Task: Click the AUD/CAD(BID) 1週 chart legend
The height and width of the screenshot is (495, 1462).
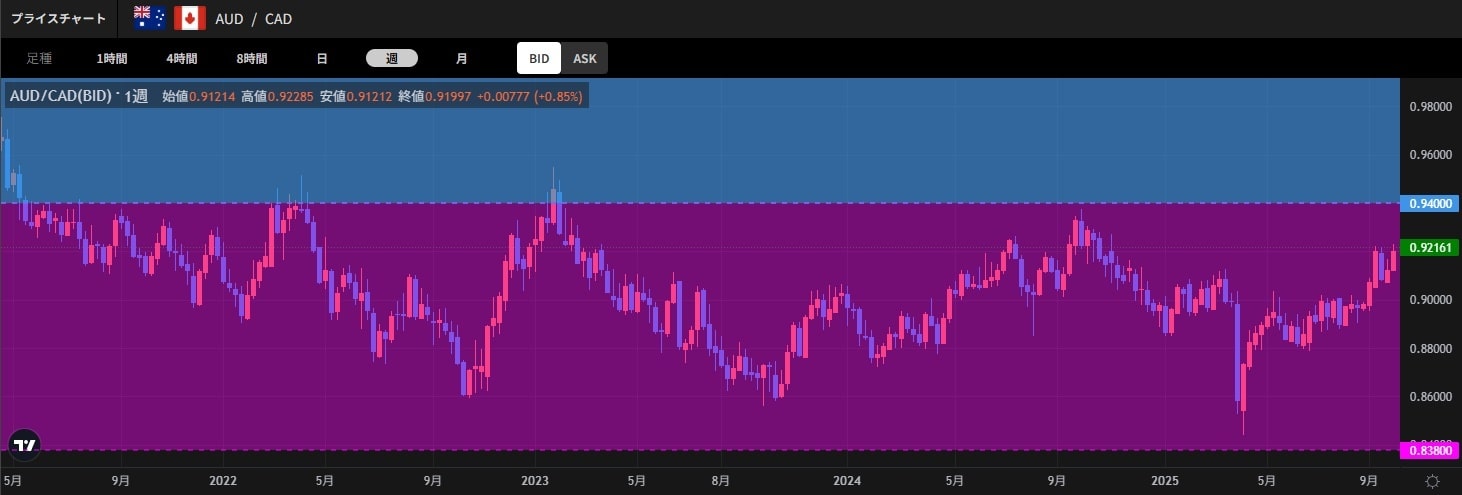Action: [78, 97]
